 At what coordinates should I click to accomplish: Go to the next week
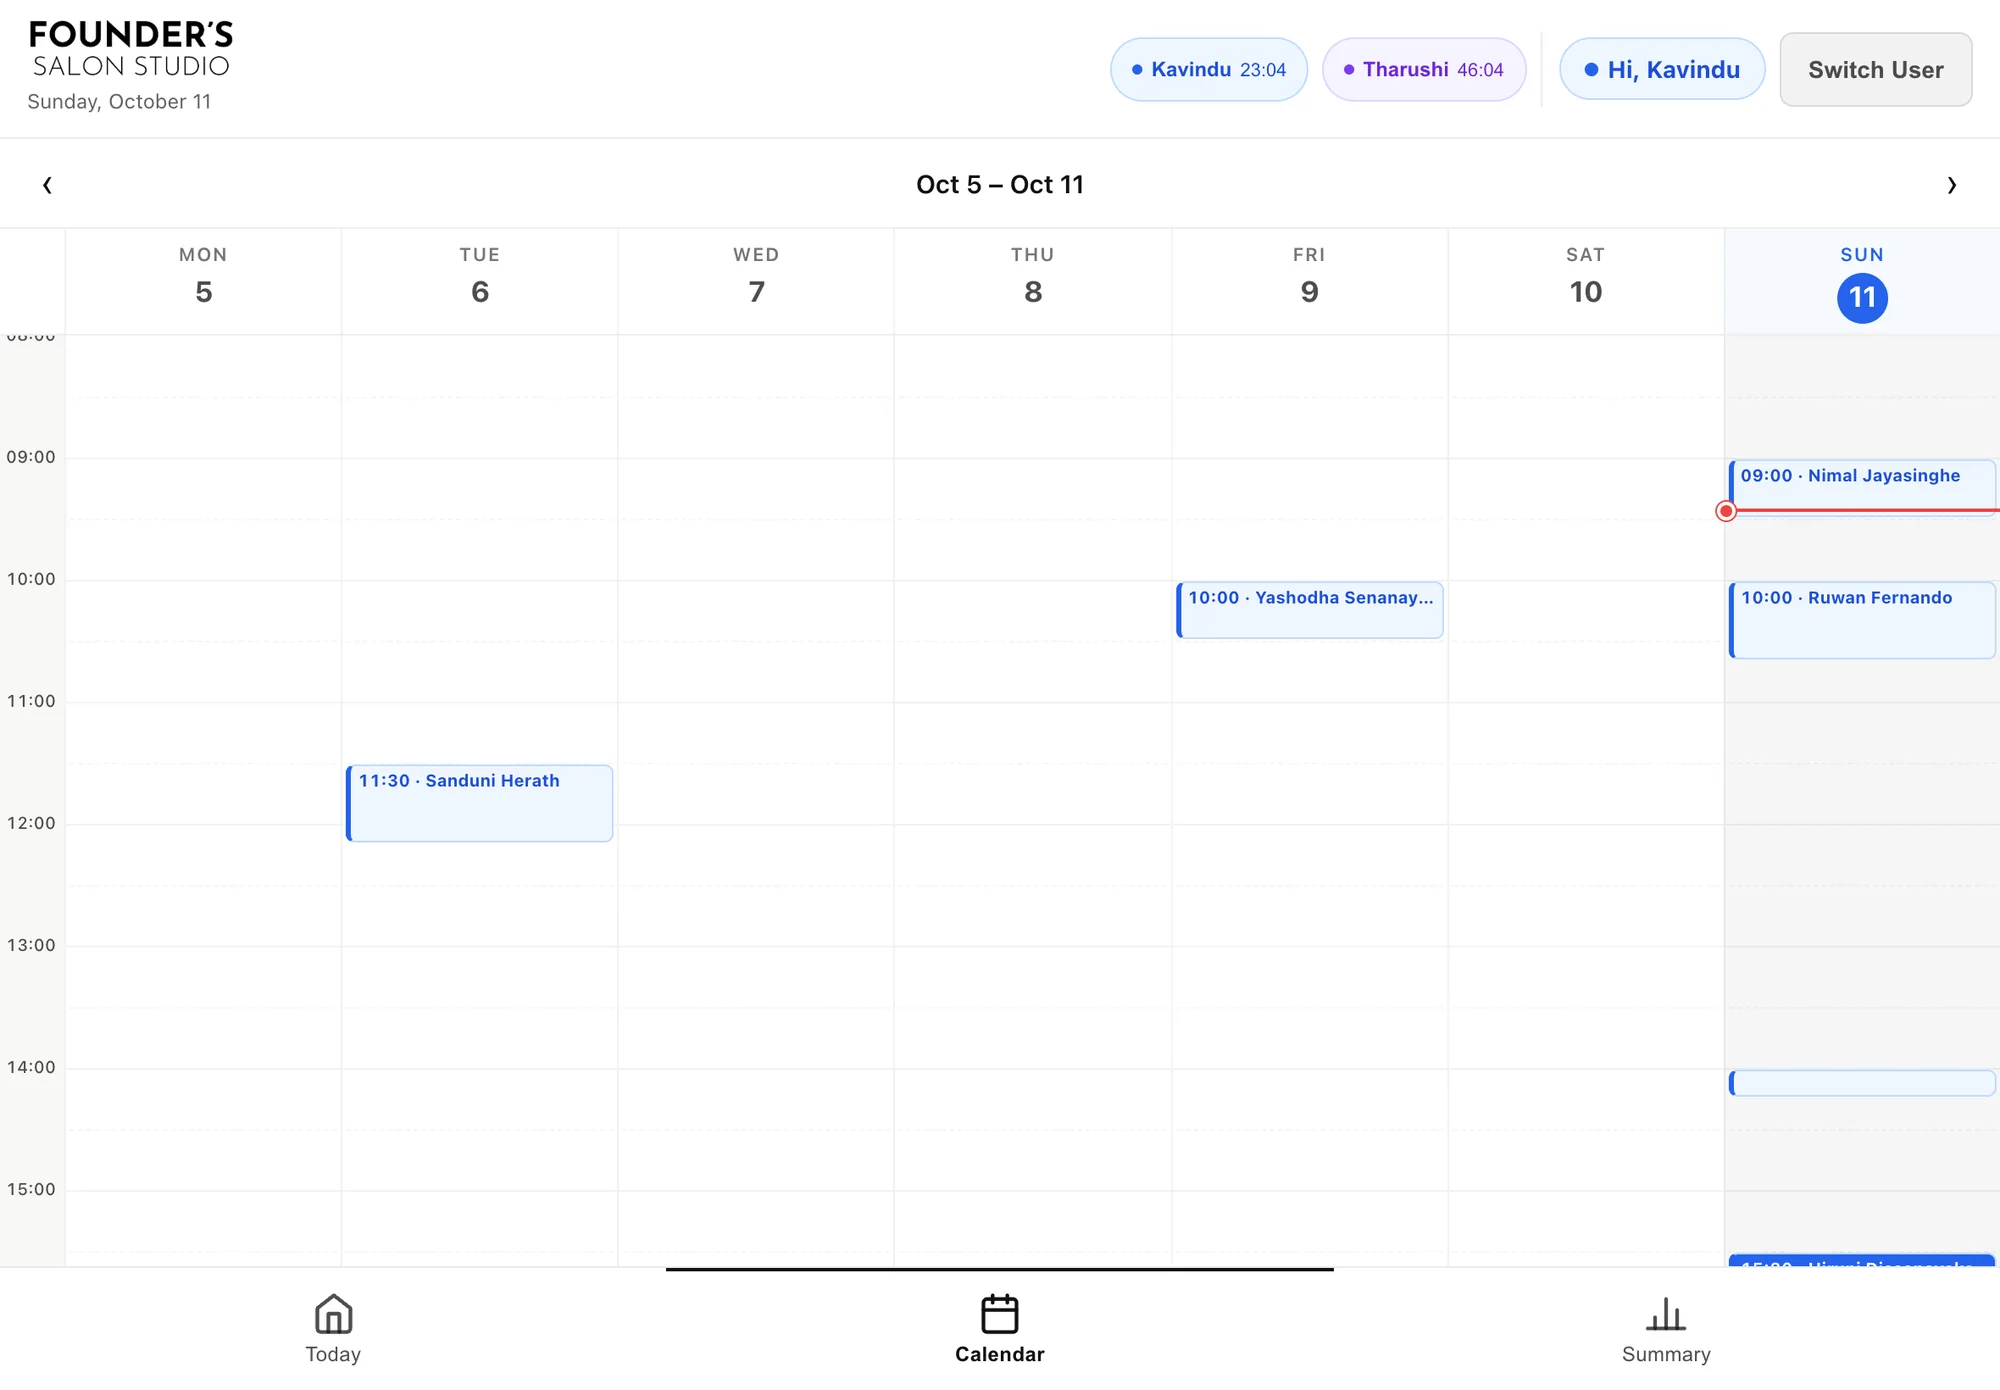coord(1951,185)
